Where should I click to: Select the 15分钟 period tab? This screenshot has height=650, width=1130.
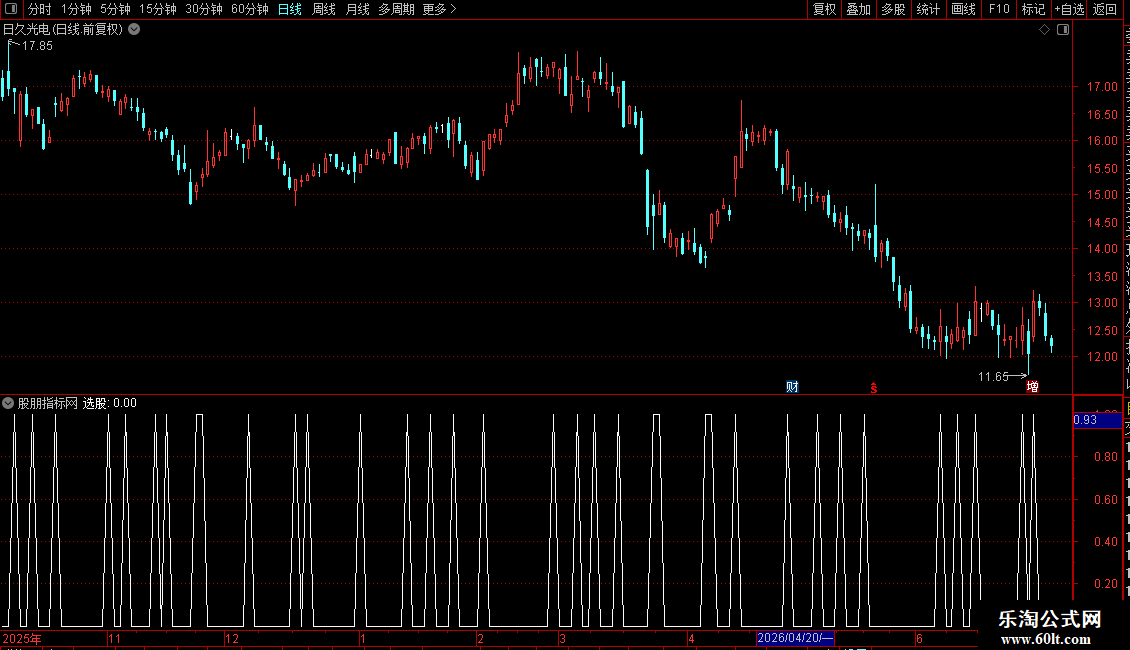pos(157,9)
